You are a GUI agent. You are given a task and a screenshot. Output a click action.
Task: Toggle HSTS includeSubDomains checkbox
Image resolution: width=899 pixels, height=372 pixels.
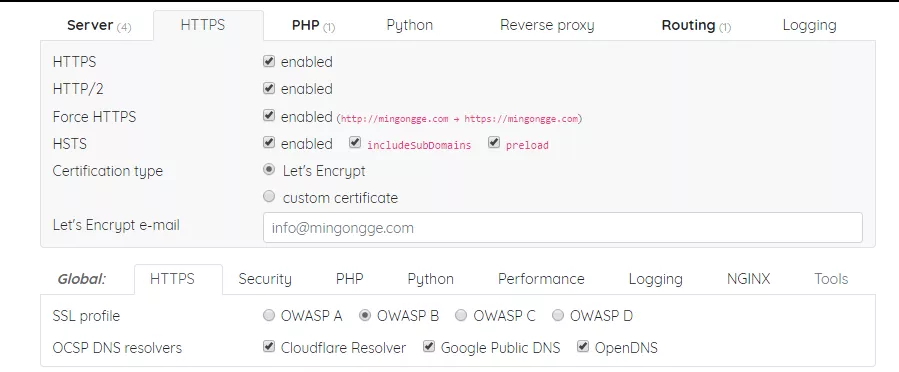pyautogui.click(x=355, y=143)
